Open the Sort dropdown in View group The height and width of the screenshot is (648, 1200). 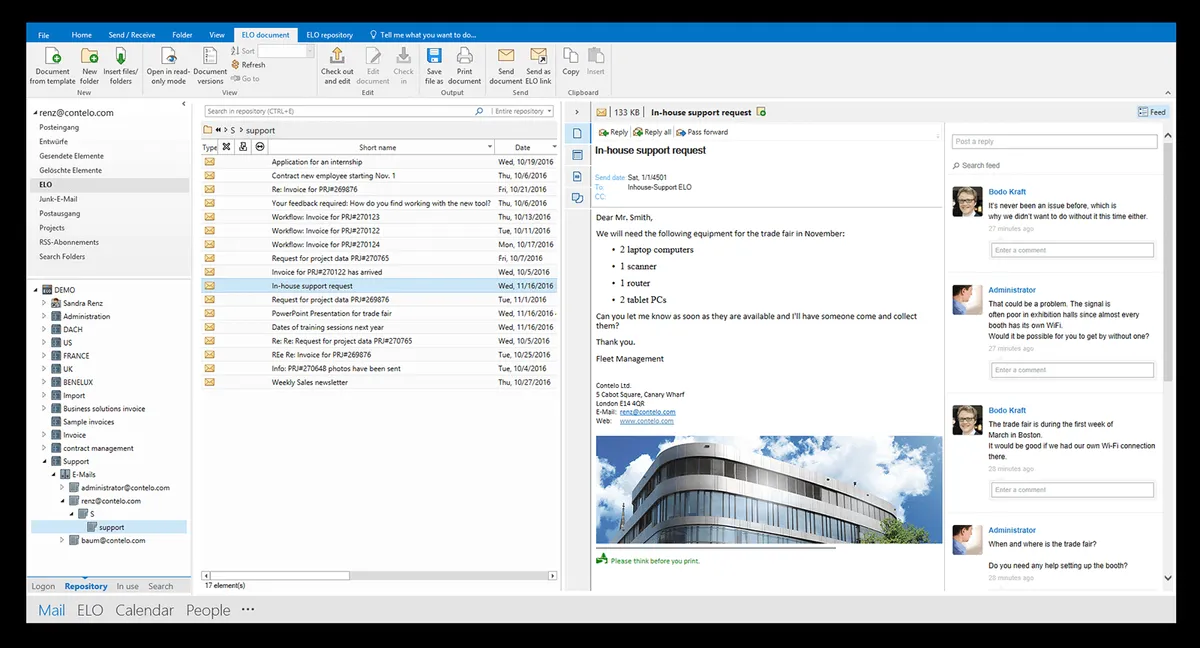tap(310, 51)
